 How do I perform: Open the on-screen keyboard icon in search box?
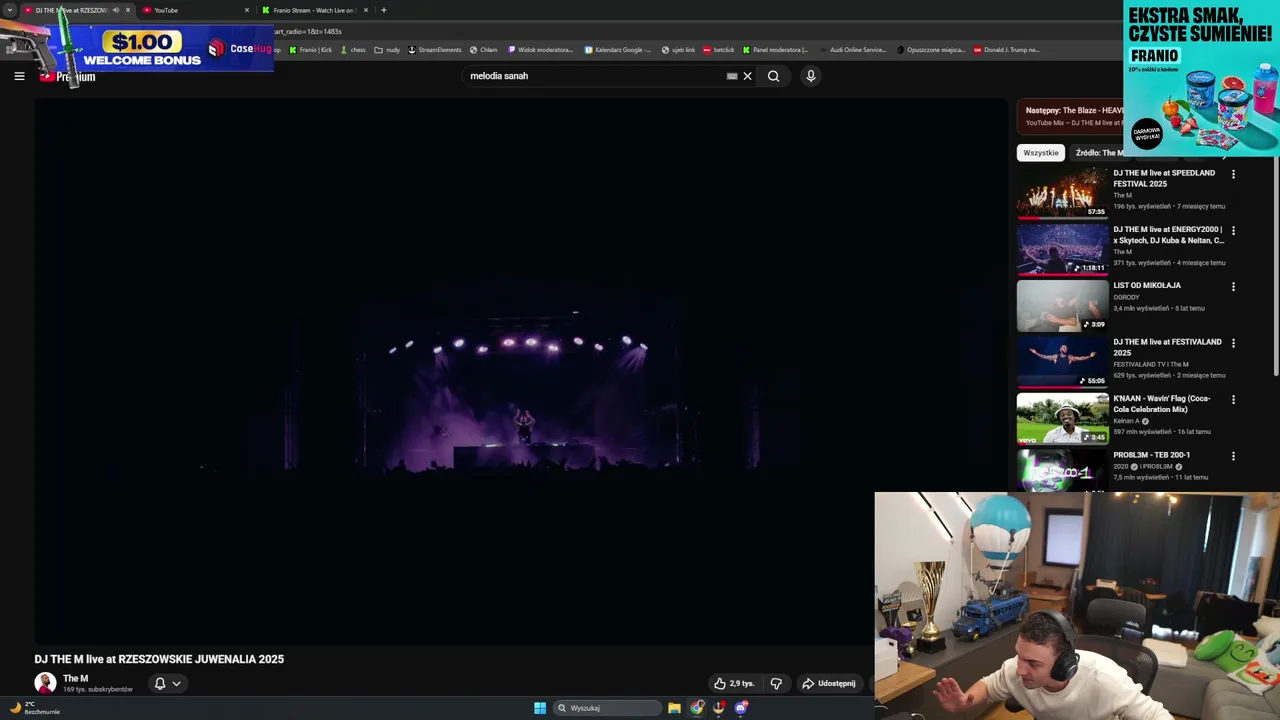point(732,76)
